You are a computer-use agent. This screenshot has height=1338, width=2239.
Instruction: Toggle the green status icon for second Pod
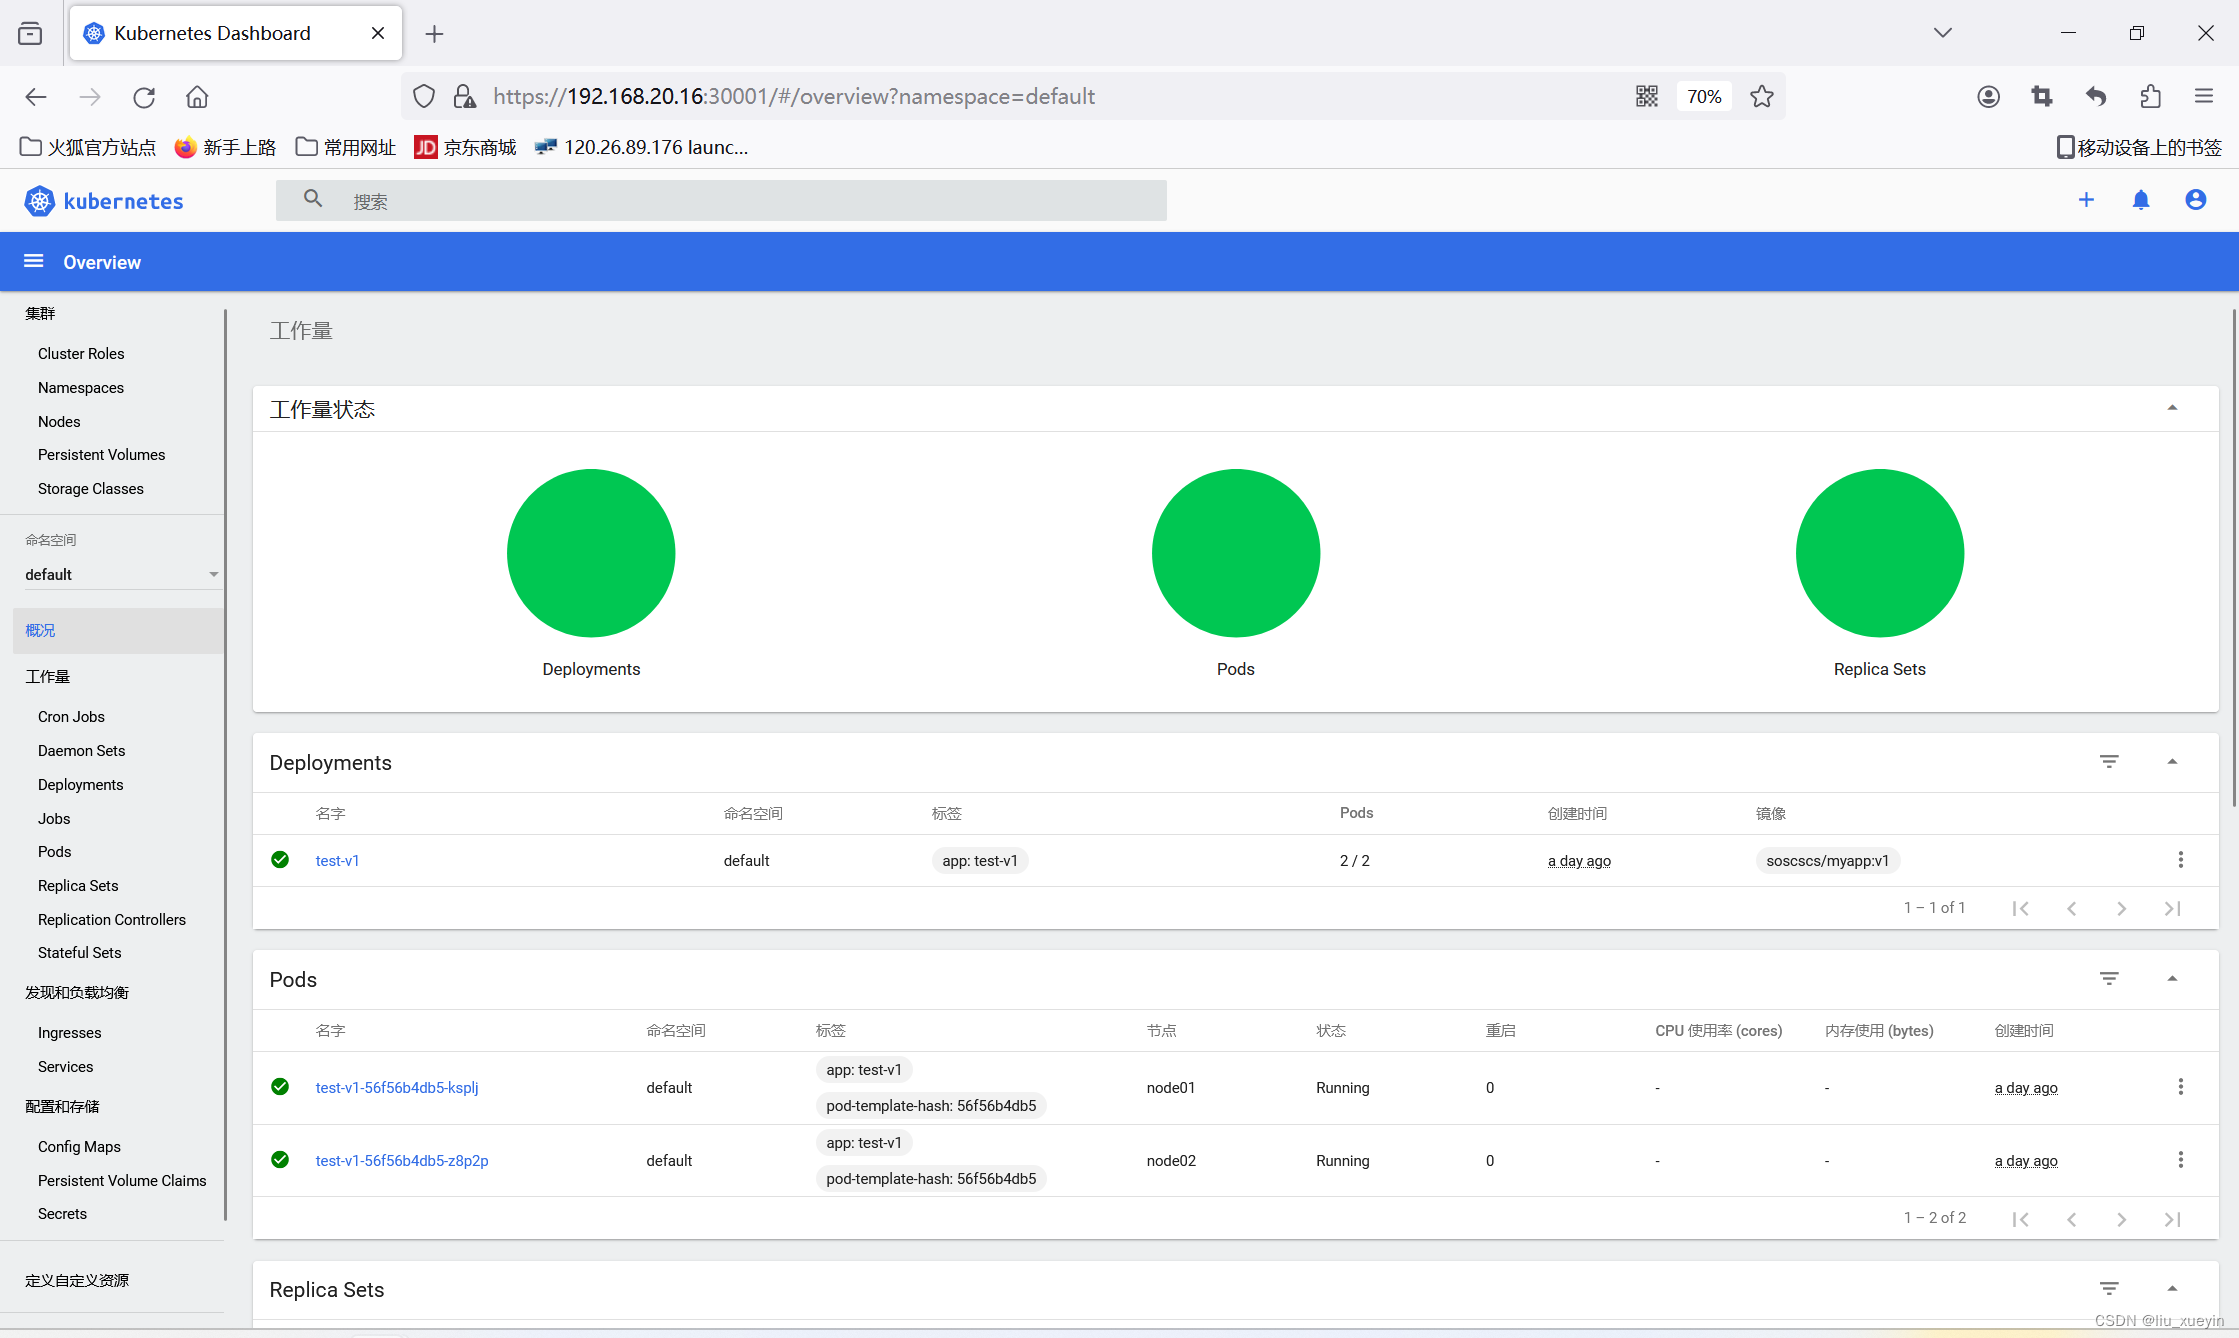[x=280, y=1160]
